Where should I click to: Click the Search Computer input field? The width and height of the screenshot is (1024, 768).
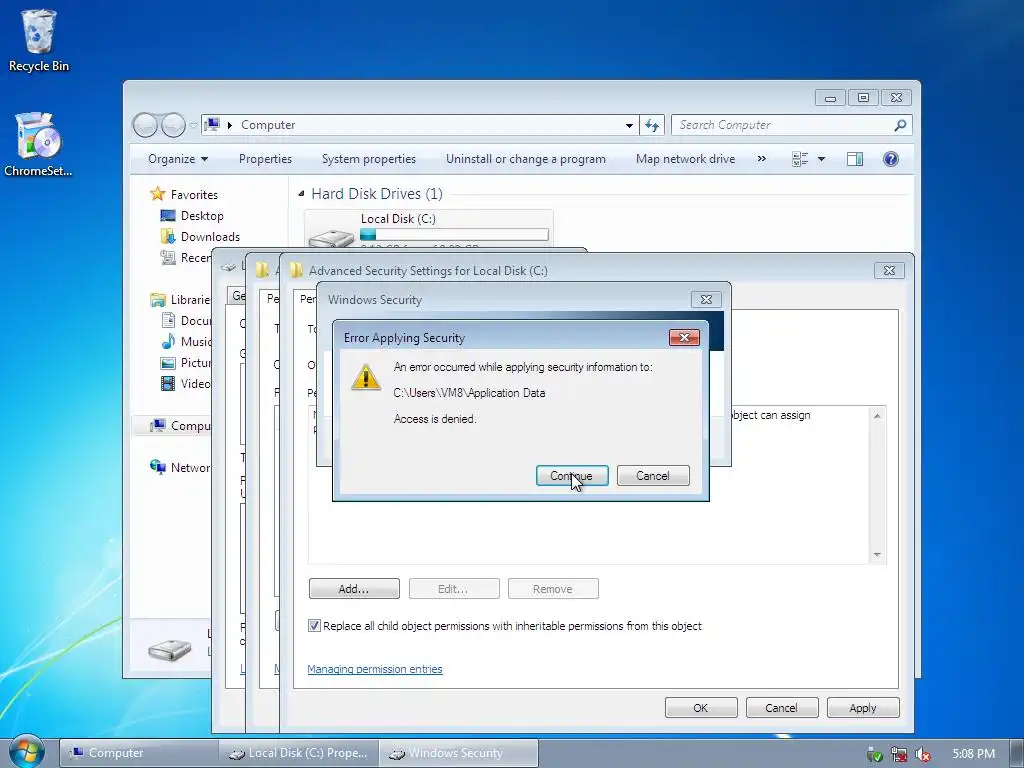(784, 125)
